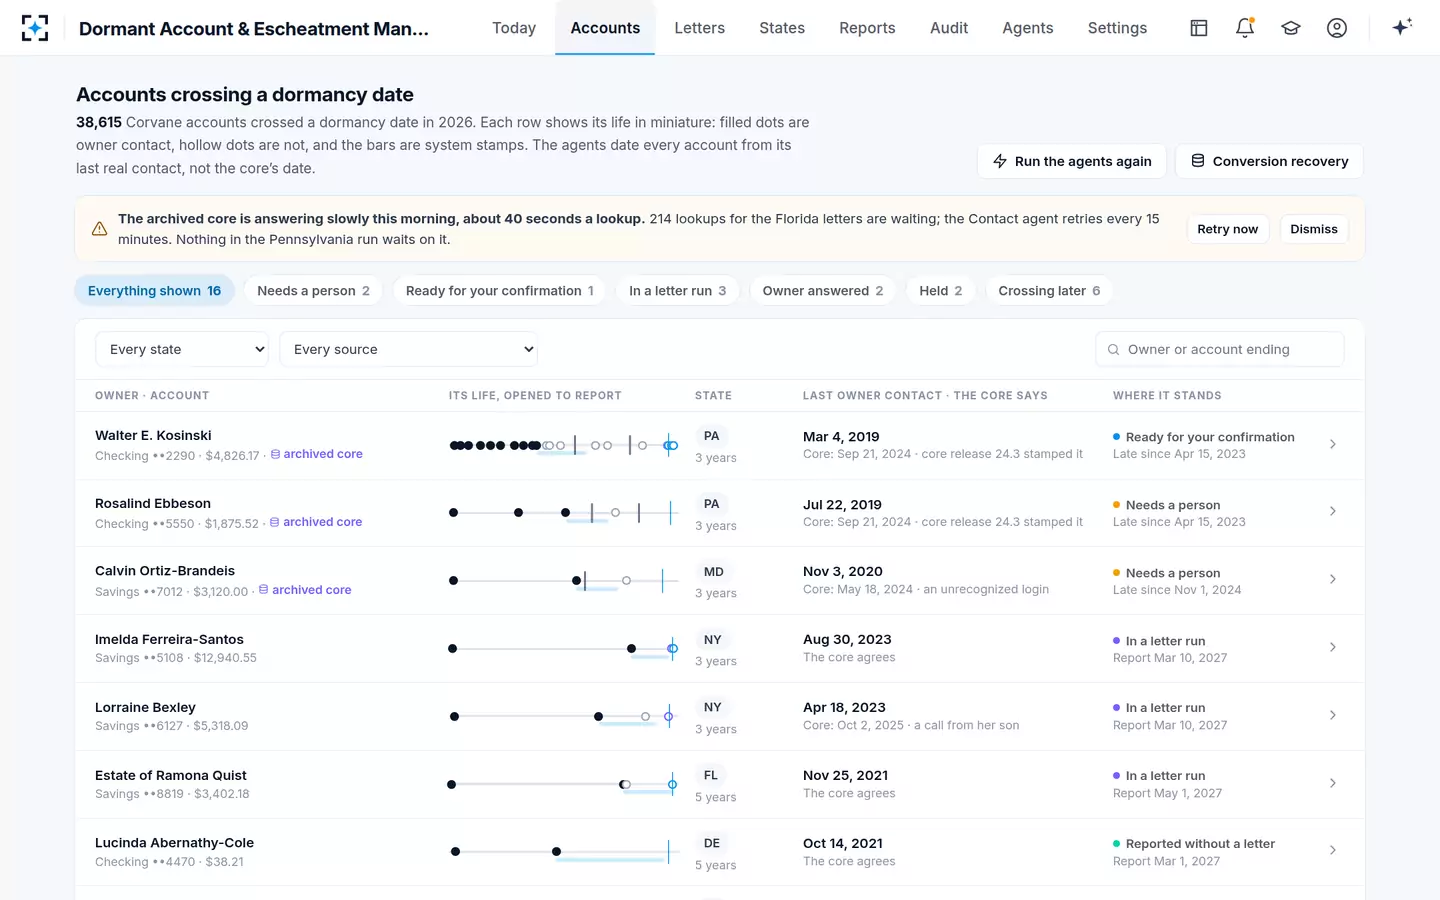Expand Imelda Ferreira-Santos row chevron
The height and width of the screenshot is (900, 1440).
click(1333, 647)
